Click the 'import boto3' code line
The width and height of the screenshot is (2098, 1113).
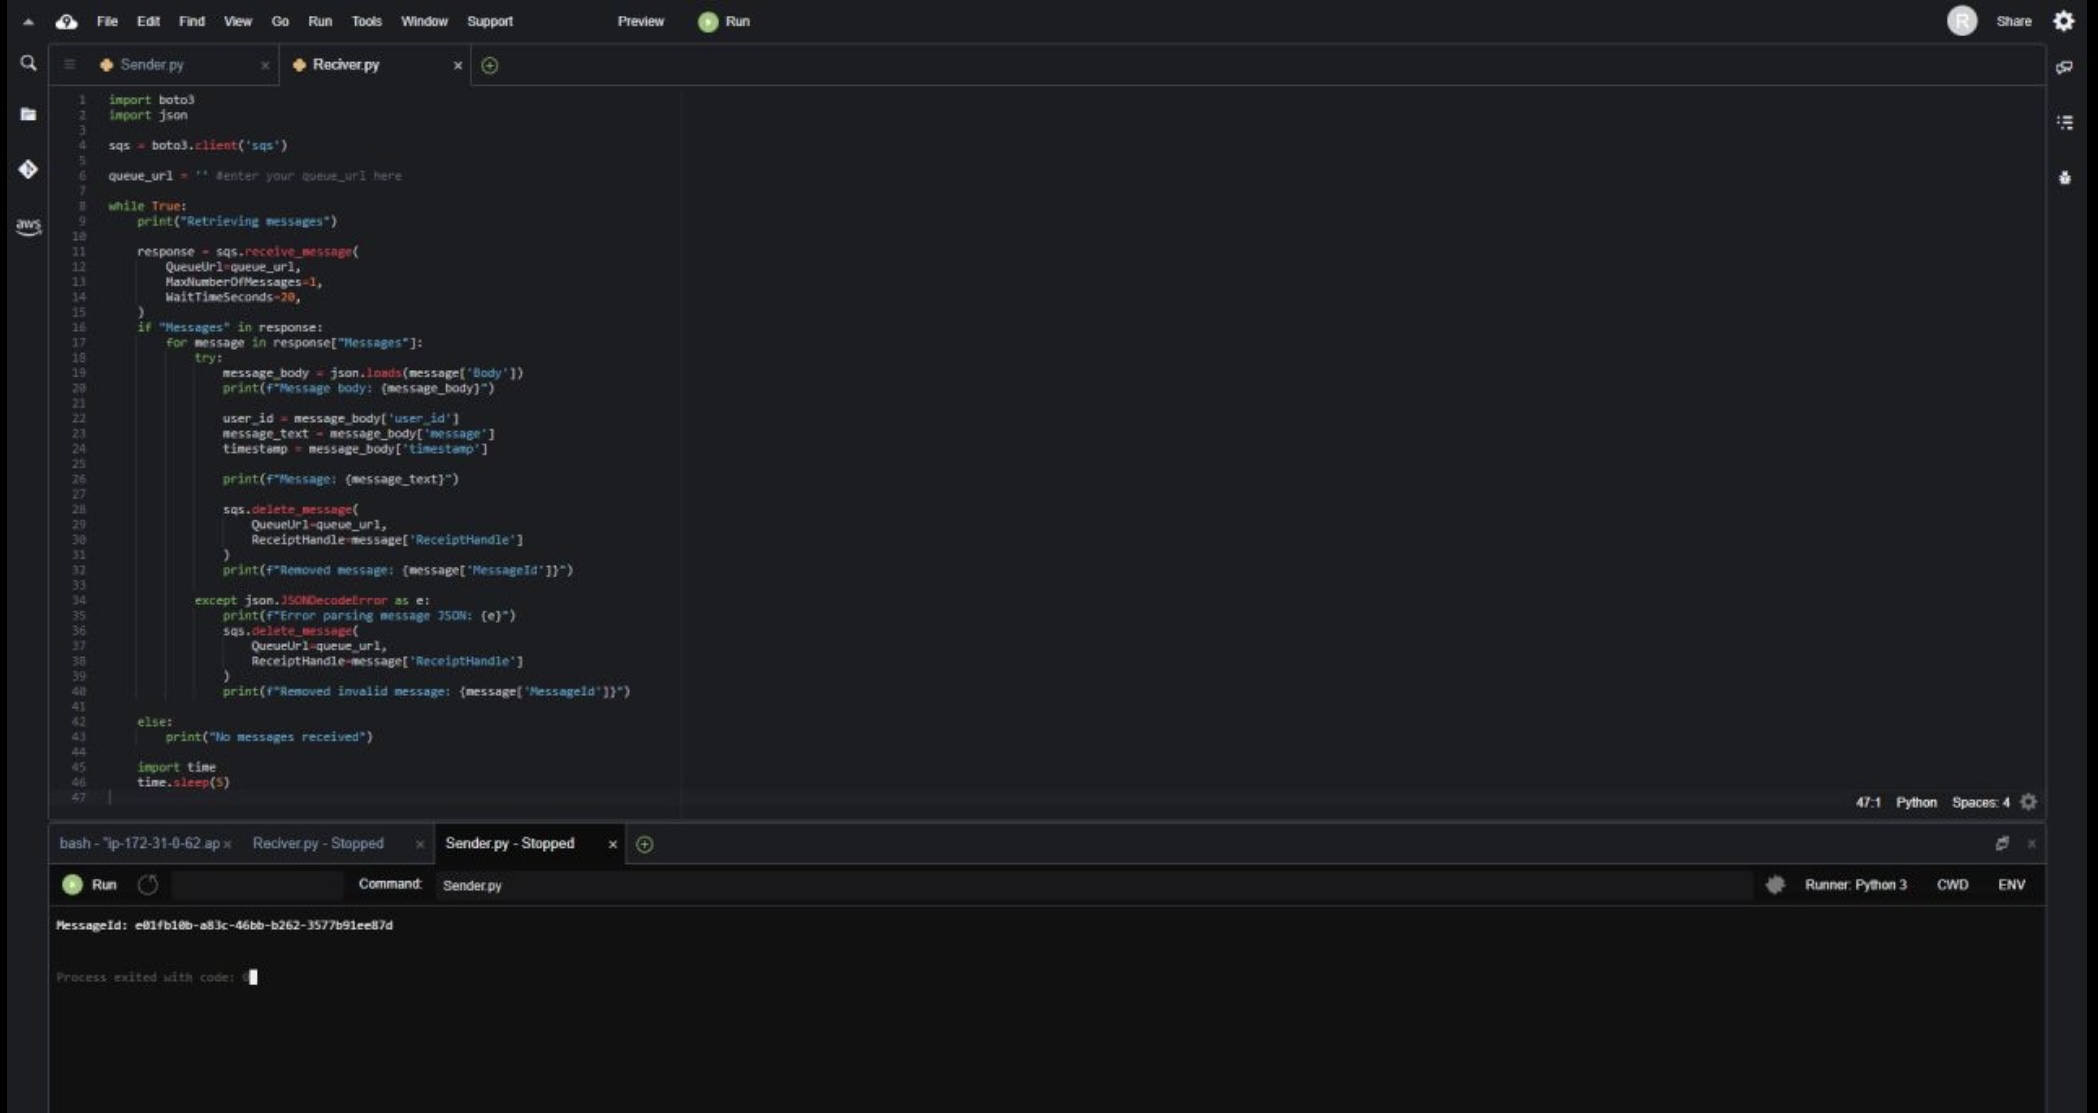(151, 100)
